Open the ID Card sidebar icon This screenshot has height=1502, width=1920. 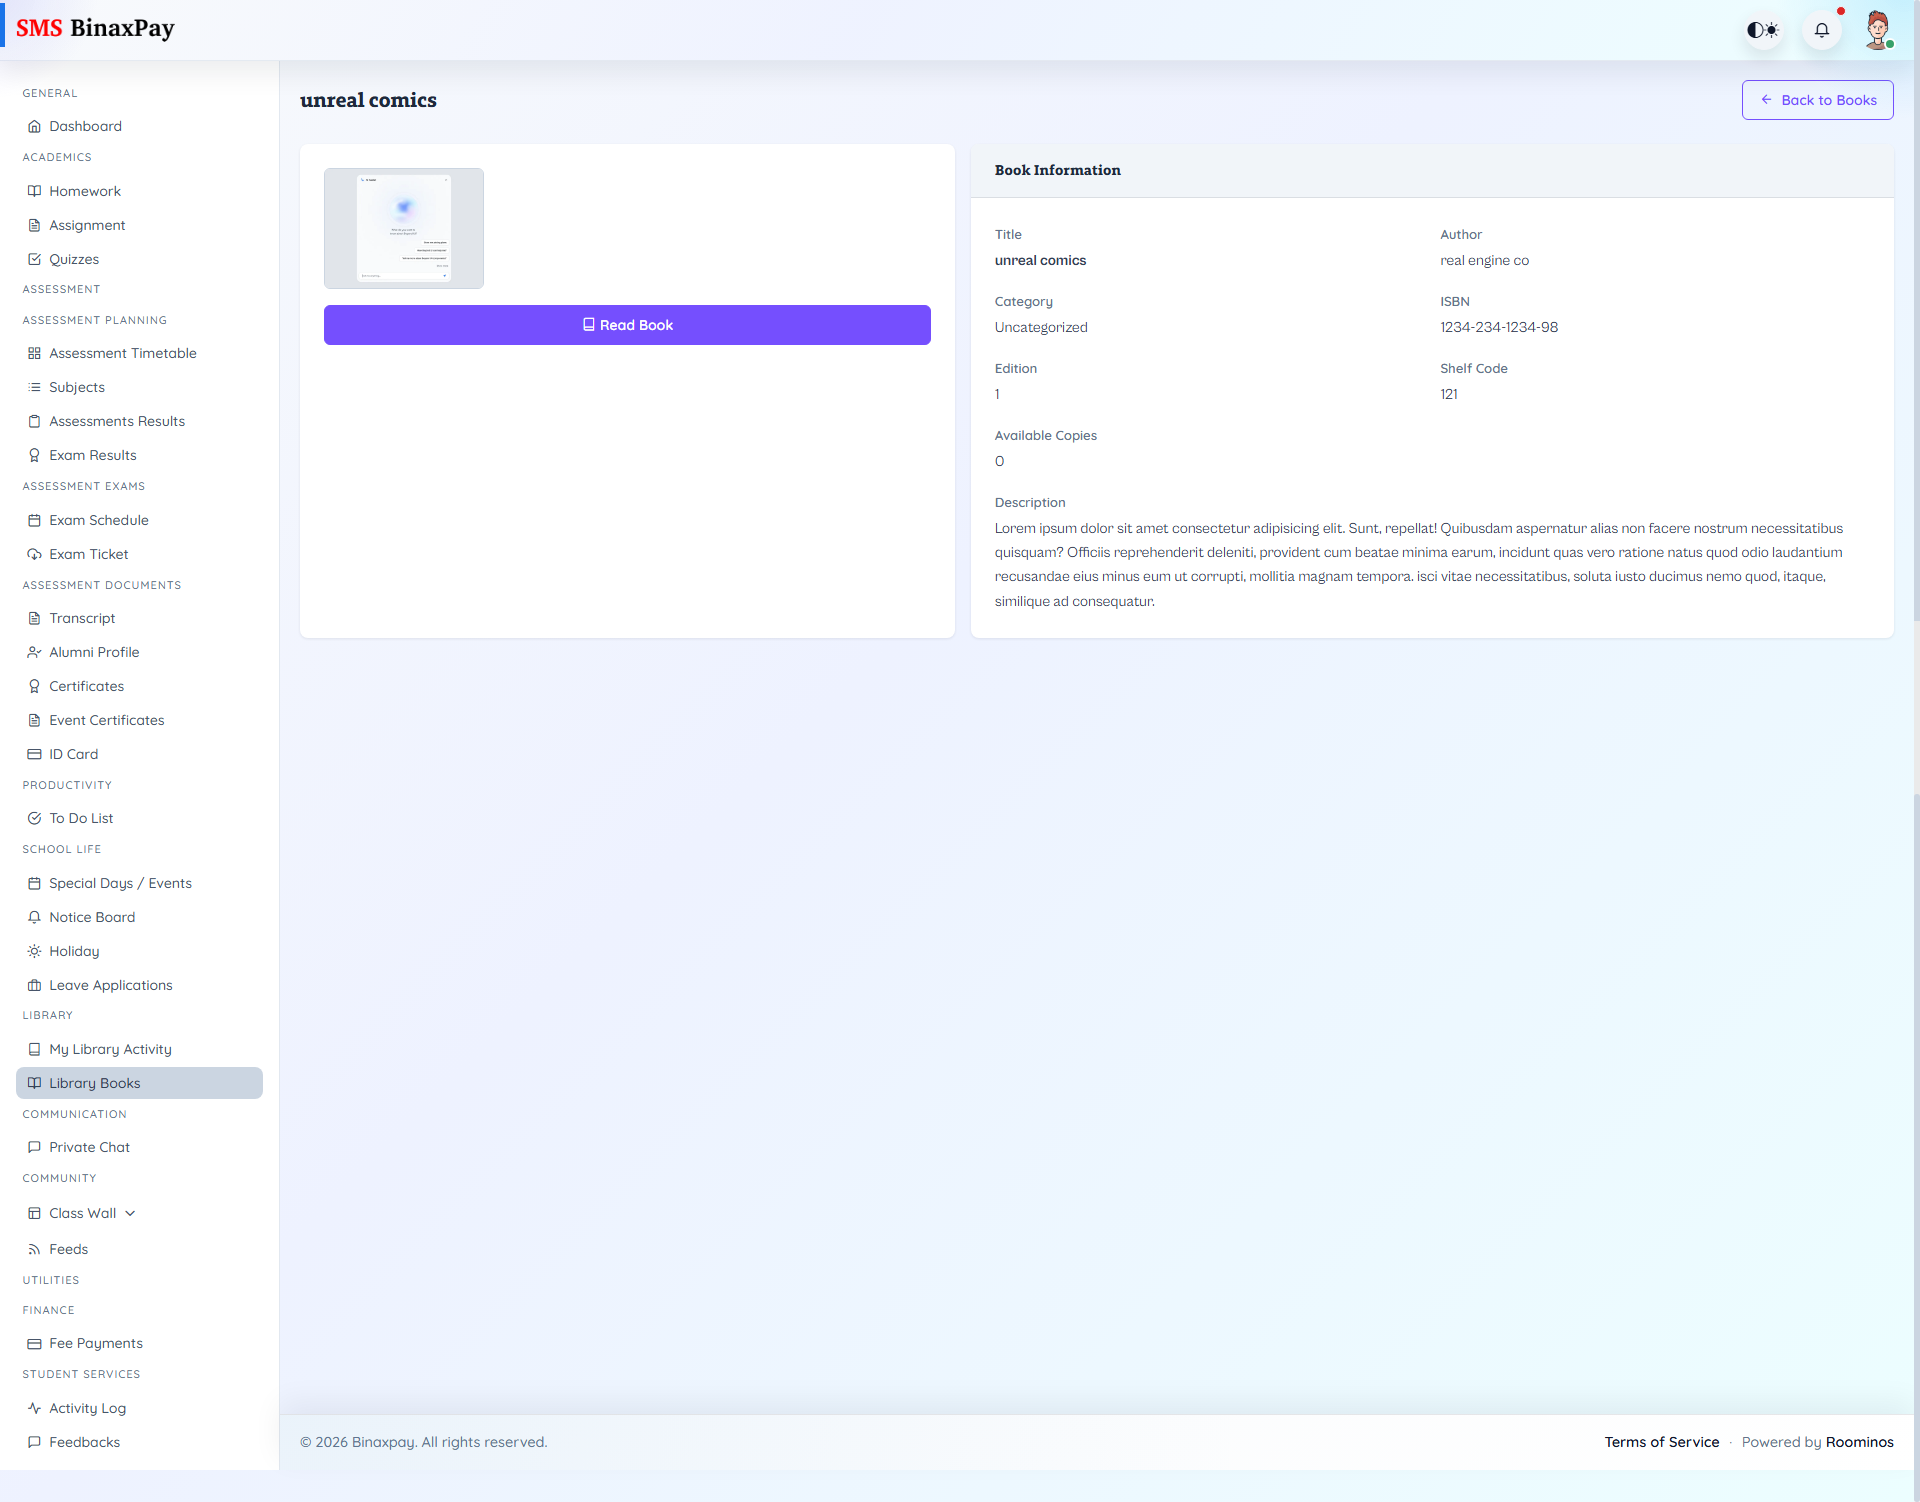pos(34,754)
